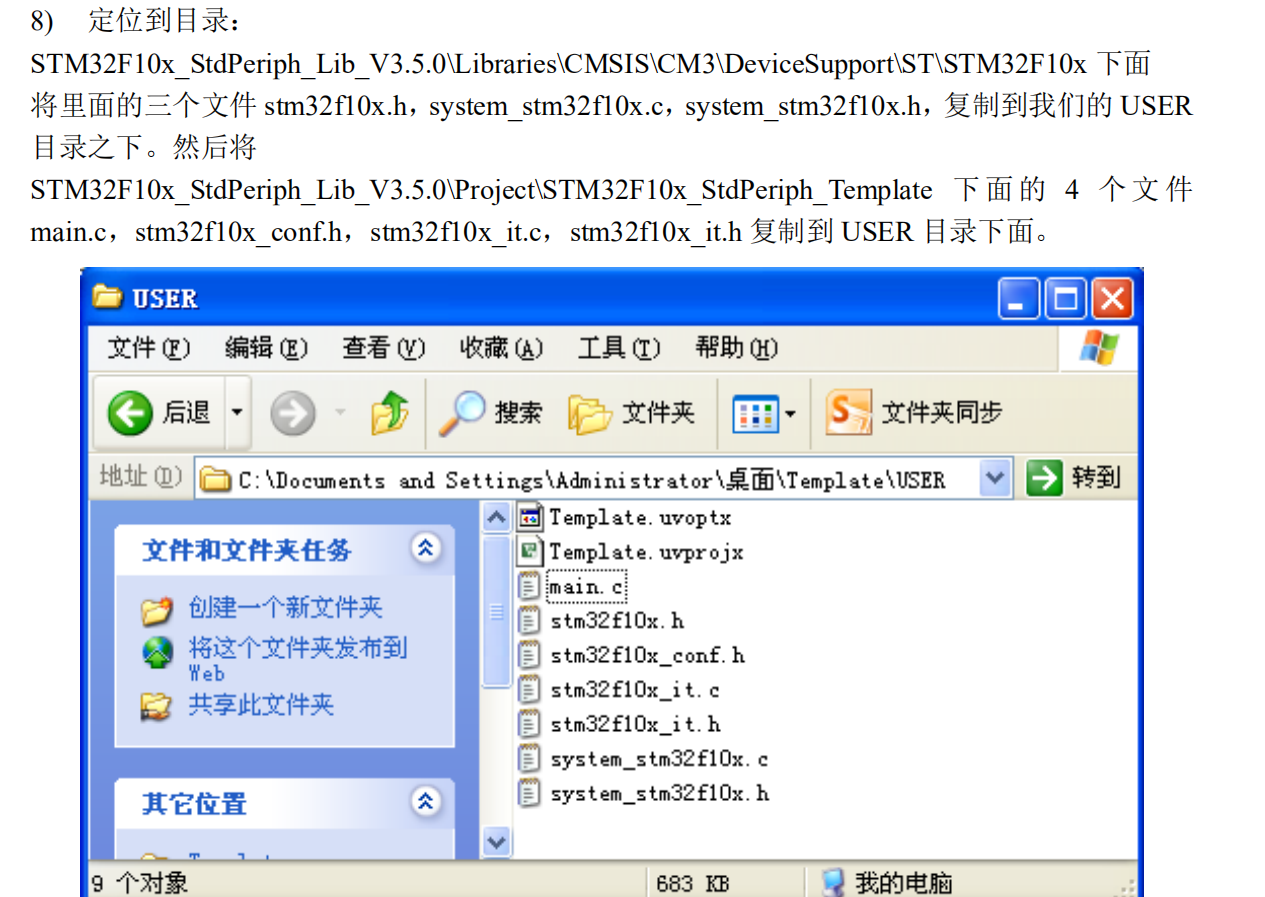Select main.c file icon
Screen dimensions: 1265x897
[x=529, y=586]
